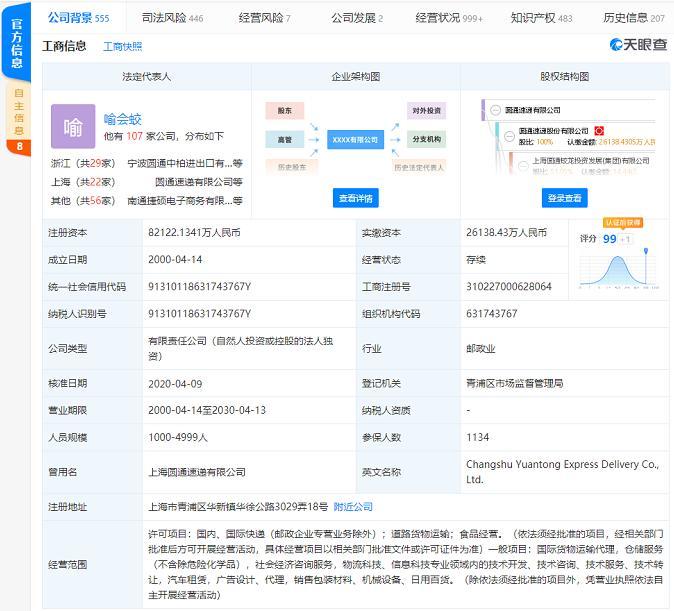Click the 股权结构图 column header
Image resolution: width=674 pixels, height=611 pixels.
(564, 77)
